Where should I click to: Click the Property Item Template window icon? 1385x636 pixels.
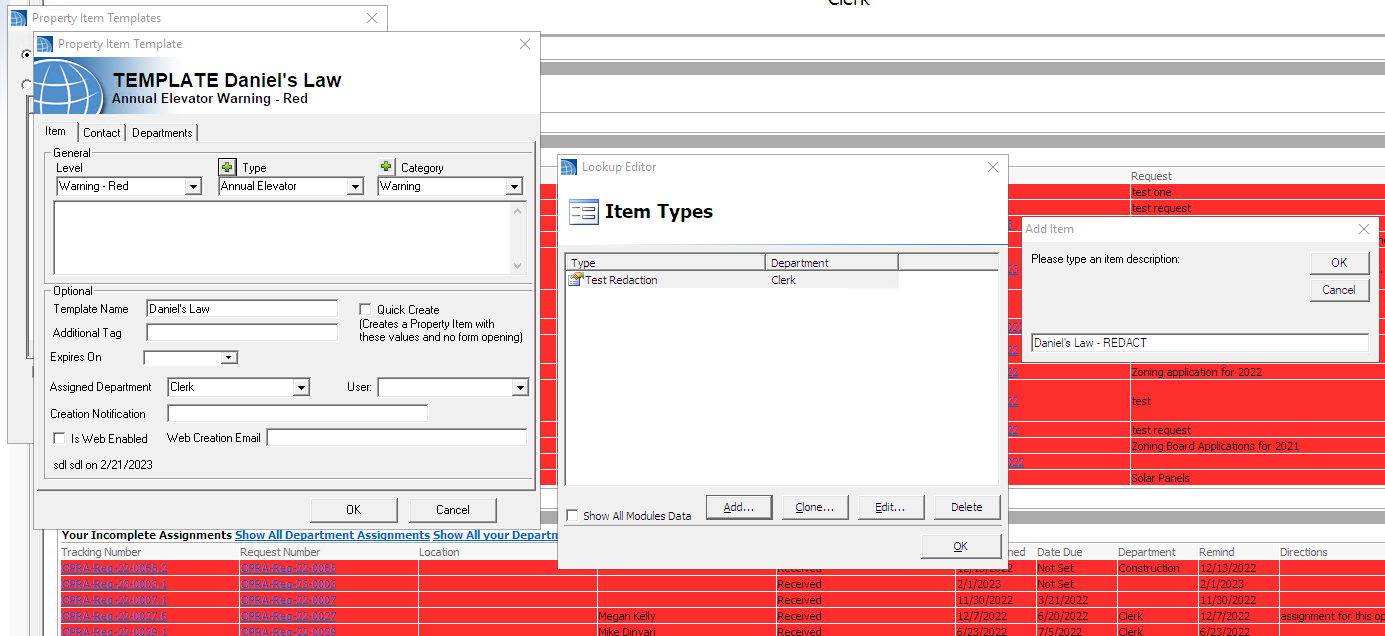[45, 44]
